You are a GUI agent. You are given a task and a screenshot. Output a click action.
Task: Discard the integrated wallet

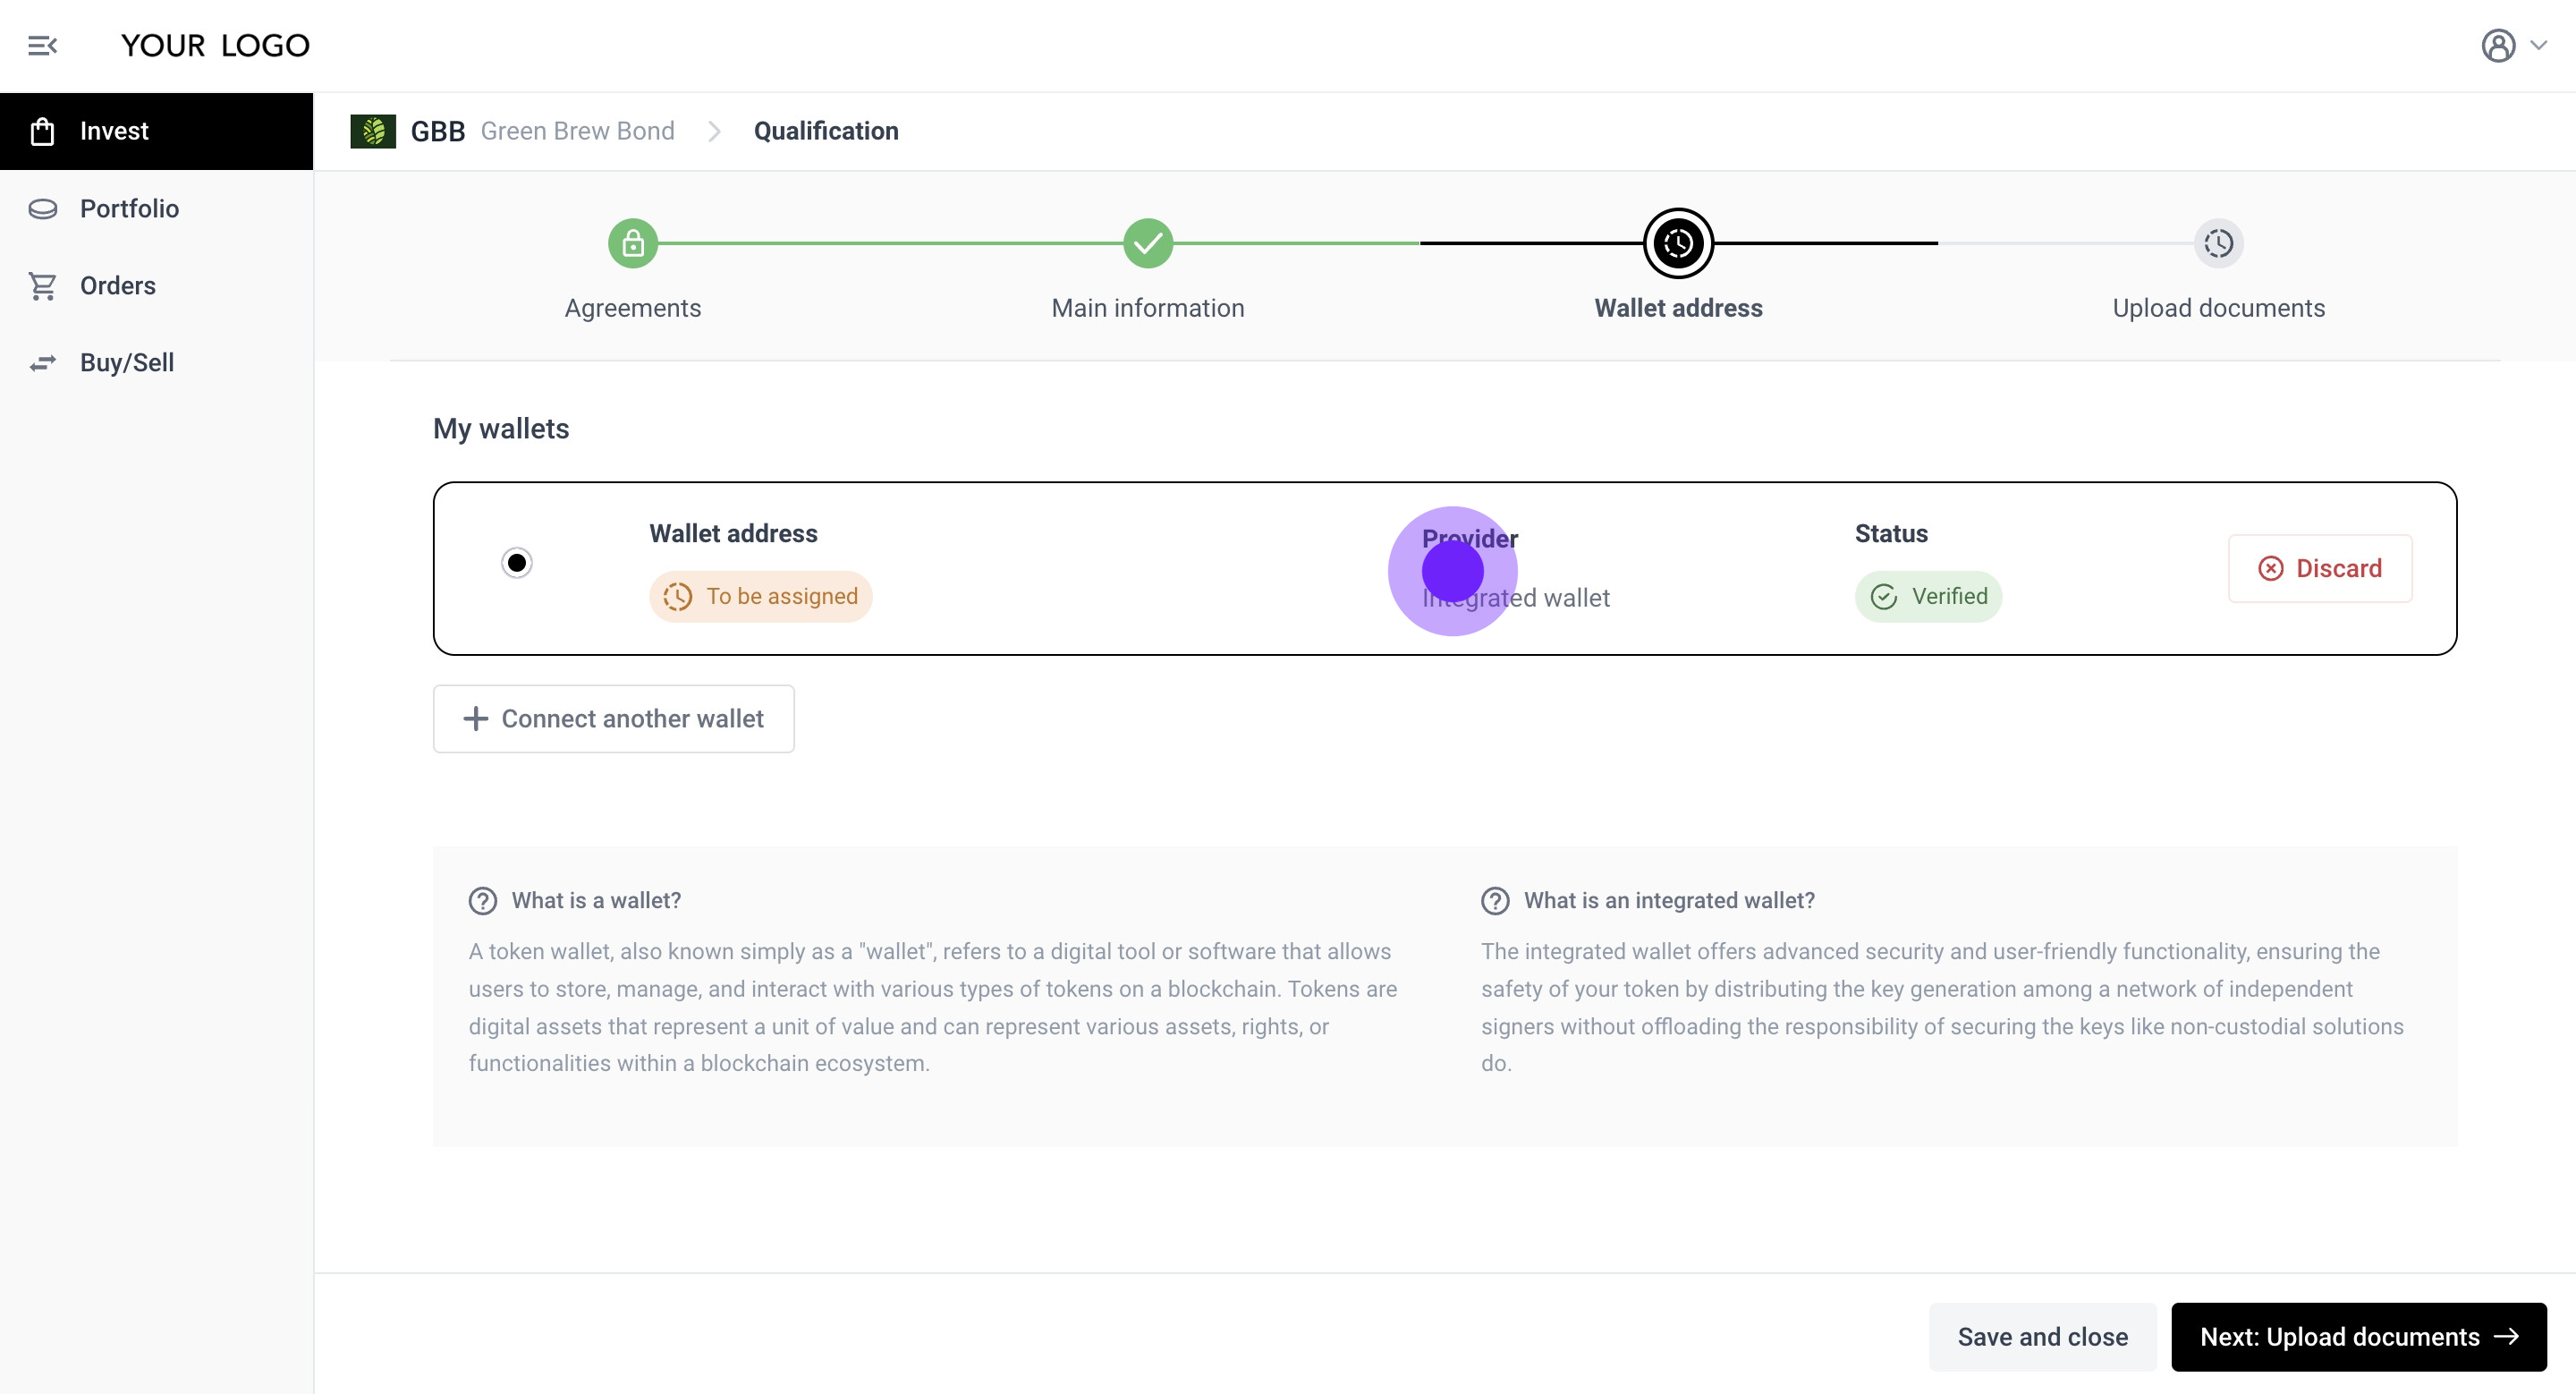pos(2319,568)
